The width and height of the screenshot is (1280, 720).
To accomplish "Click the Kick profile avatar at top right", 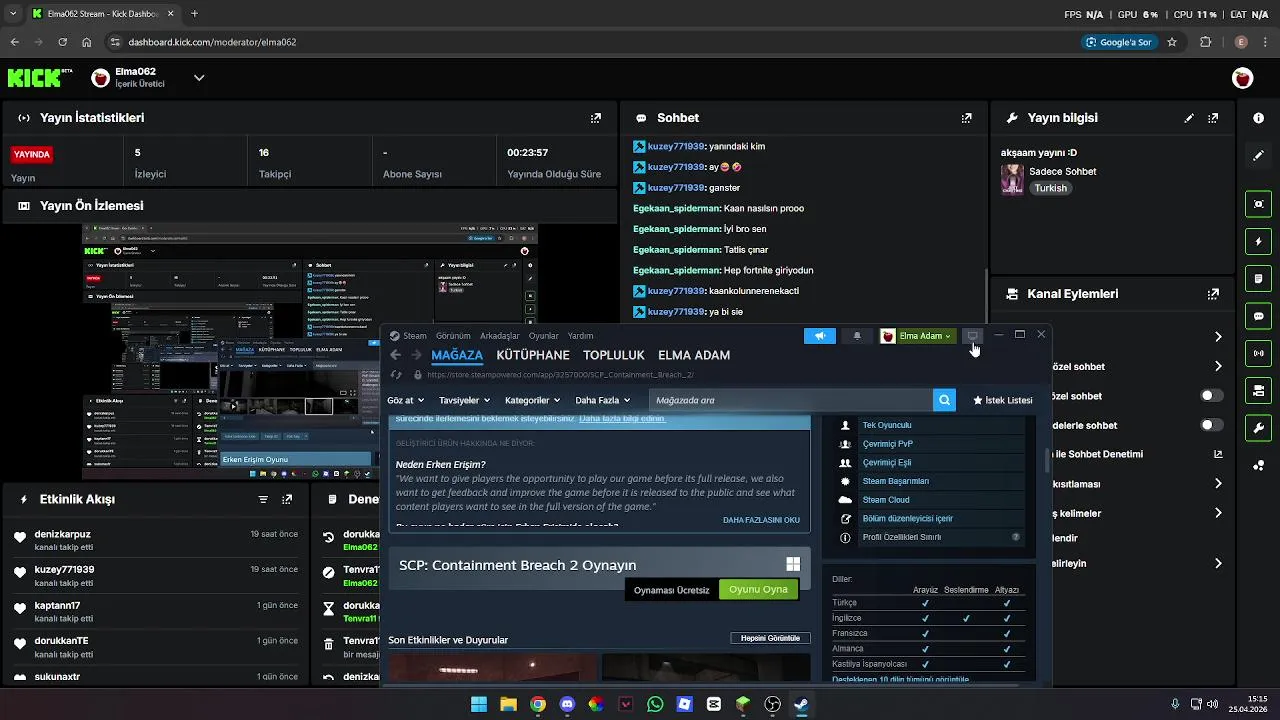I will 1242,78.
